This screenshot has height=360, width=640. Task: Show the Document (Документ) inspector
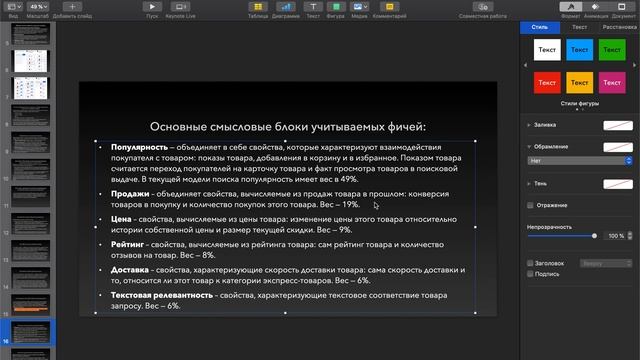[x=622, y=7]
